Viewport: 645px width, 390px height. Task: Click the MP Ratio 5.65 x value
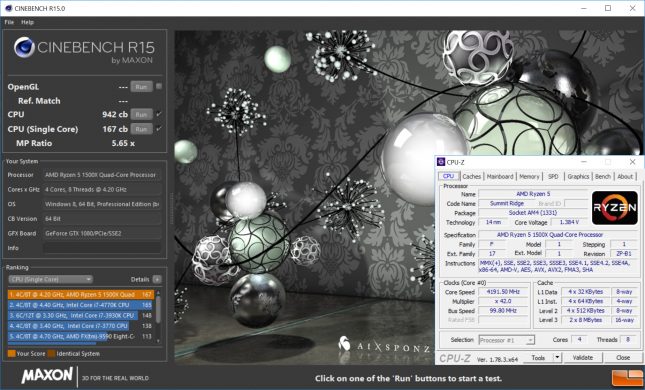pos(123,143)
